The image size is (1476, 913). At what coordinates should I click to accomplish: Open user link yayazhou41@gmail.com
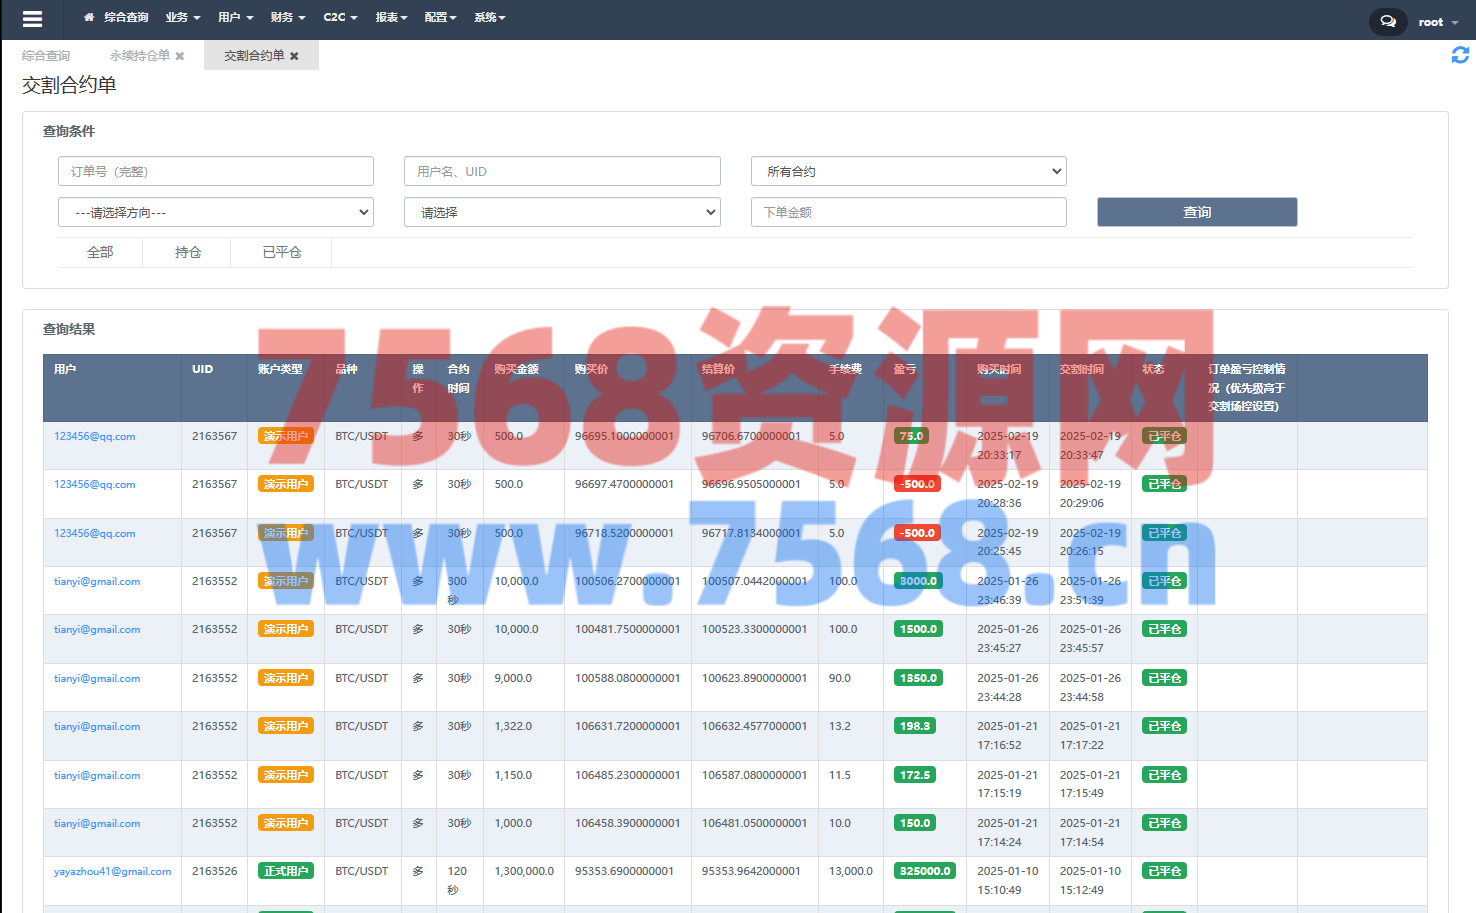coord(112,871)
